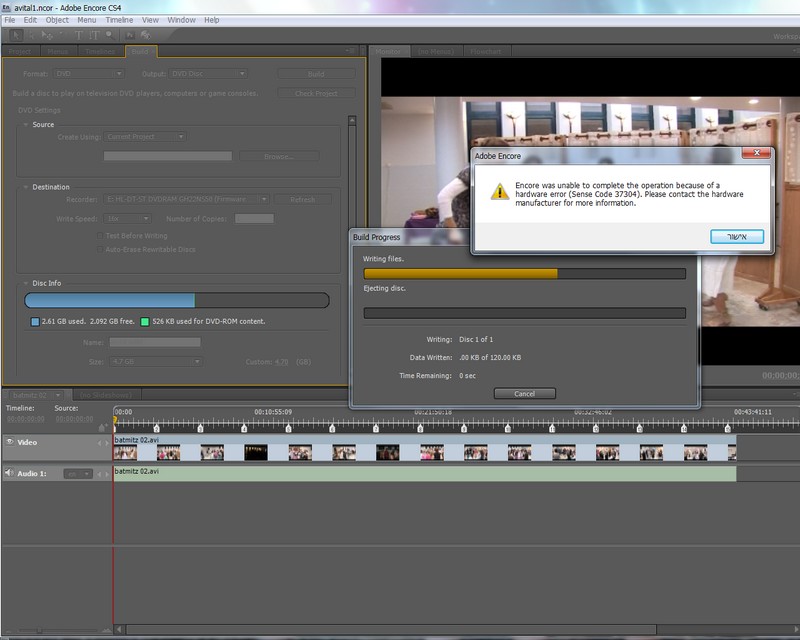The height and width of the screenshot is (640, 800).
Task: Click the batmitz 02.avi audio clip
Action: point(424,473)
